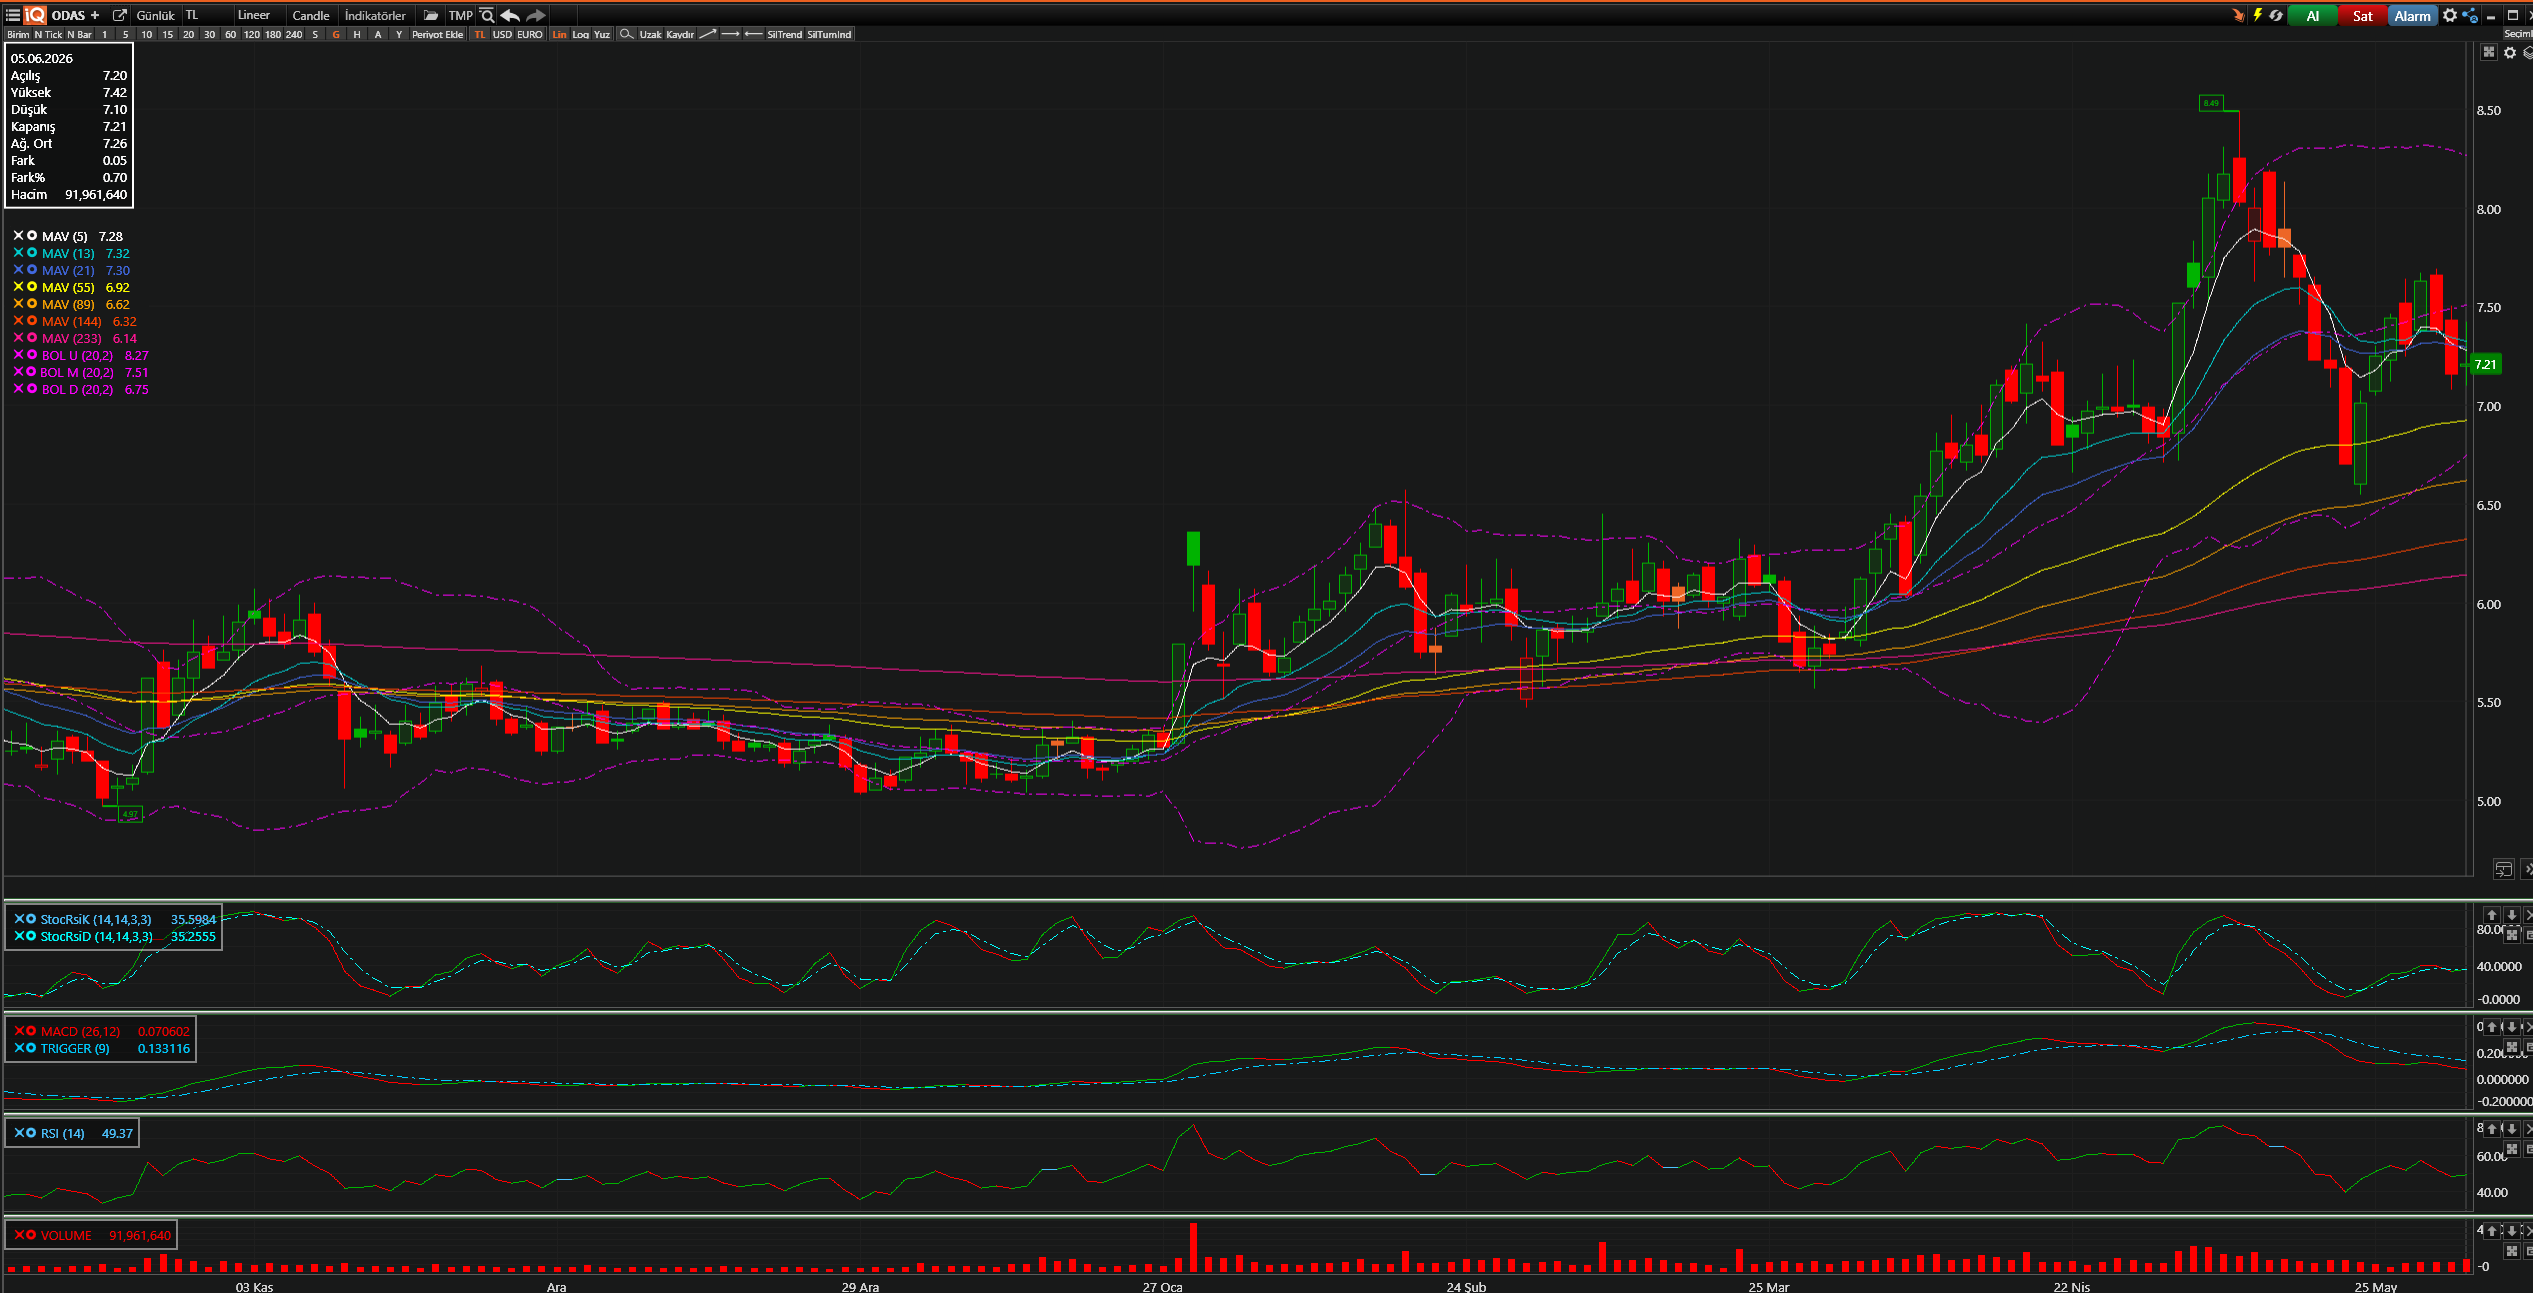The width and height of the screenshot is (2533, 1293).
Task: Toggle visibility circle of MAV (13)
Action: [32, 253]
